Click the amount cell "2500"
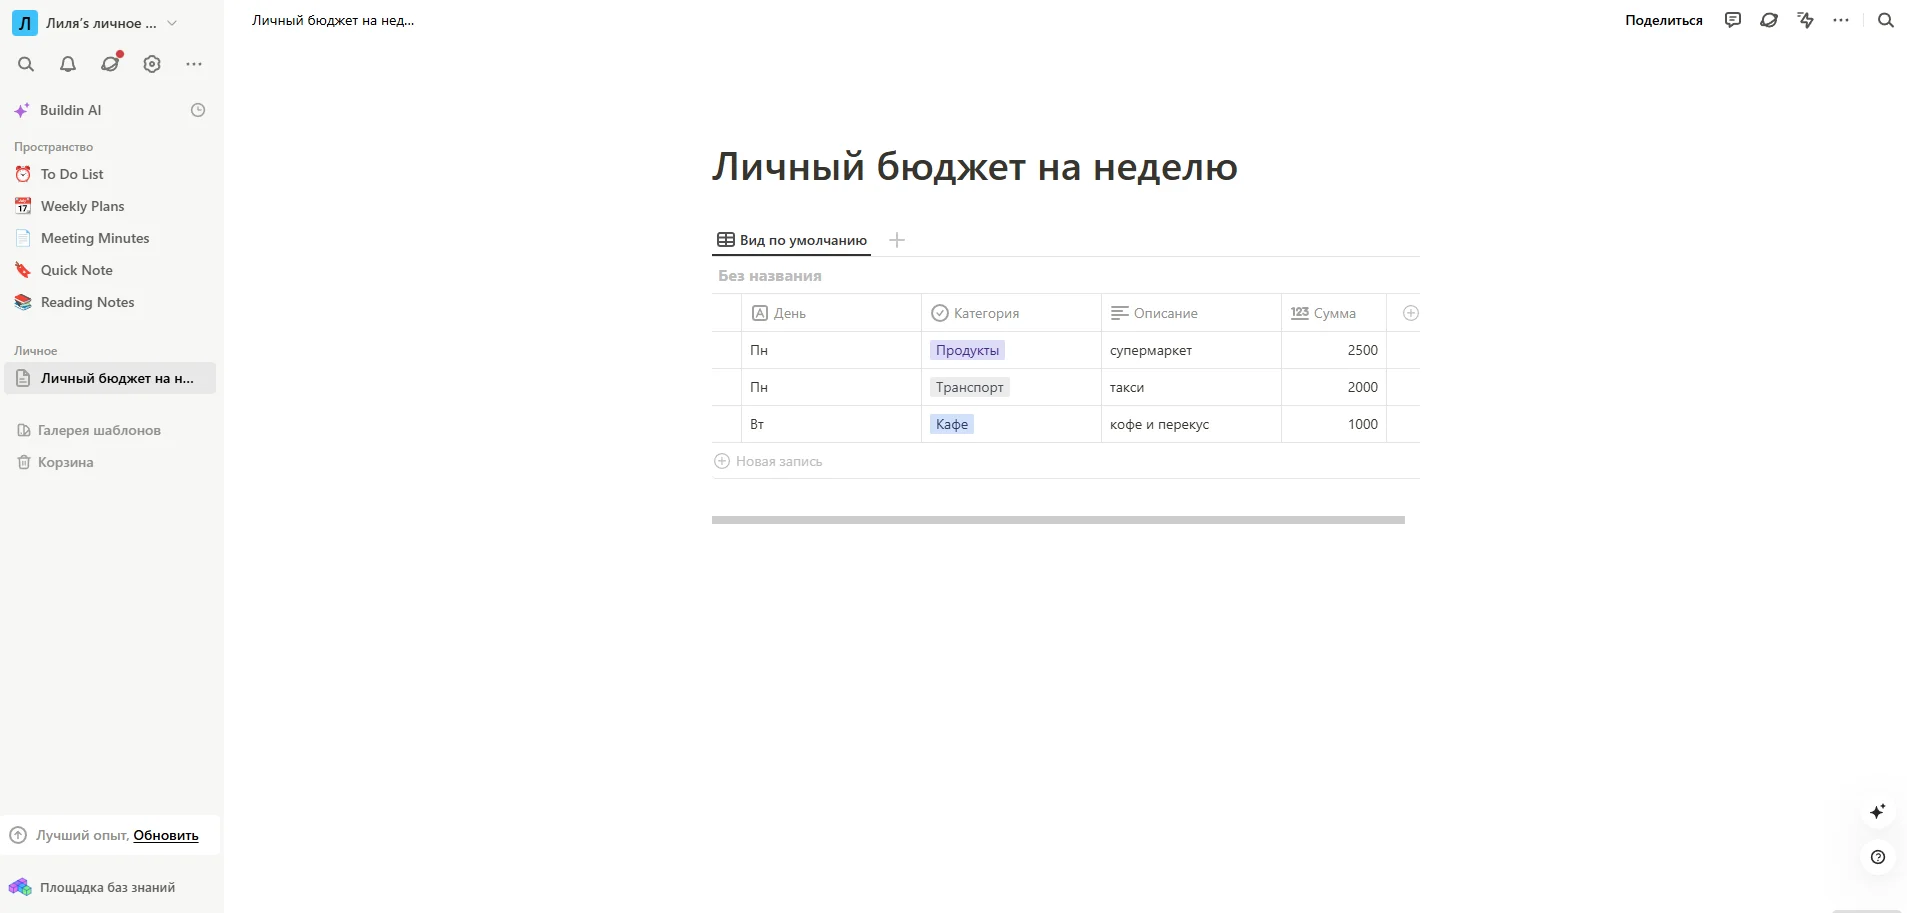Screen dimensions: 1907x913 tap(1334, 350)
